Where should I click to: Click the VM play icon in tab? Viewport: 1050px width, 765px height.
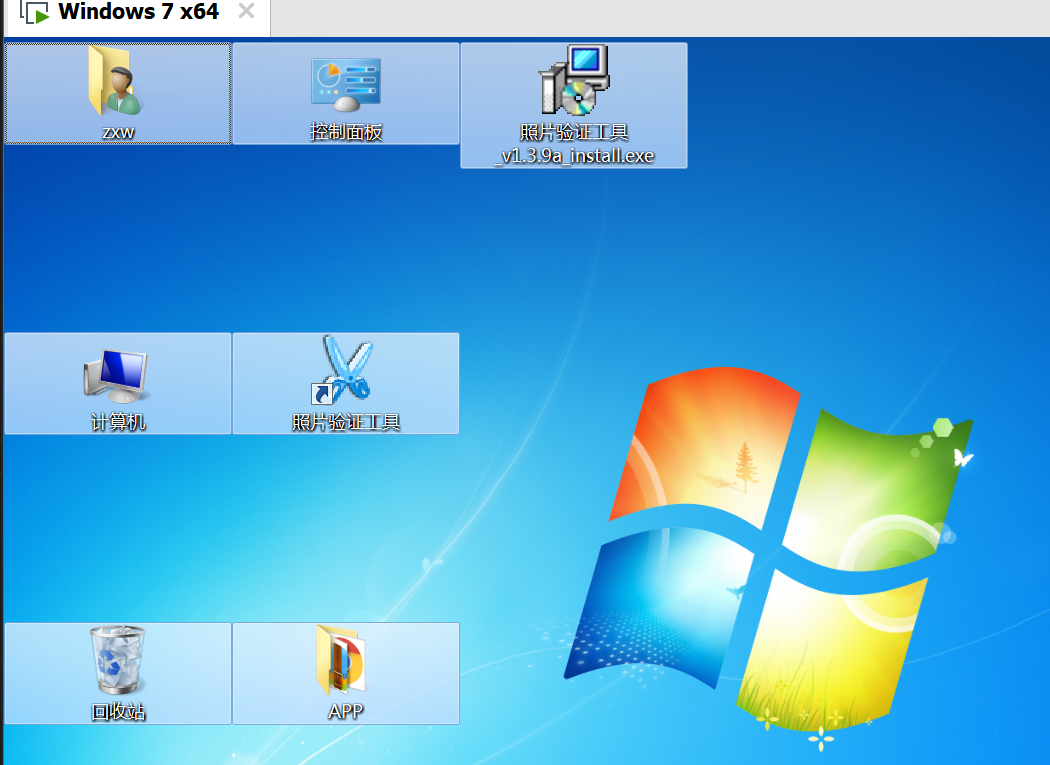37,14
